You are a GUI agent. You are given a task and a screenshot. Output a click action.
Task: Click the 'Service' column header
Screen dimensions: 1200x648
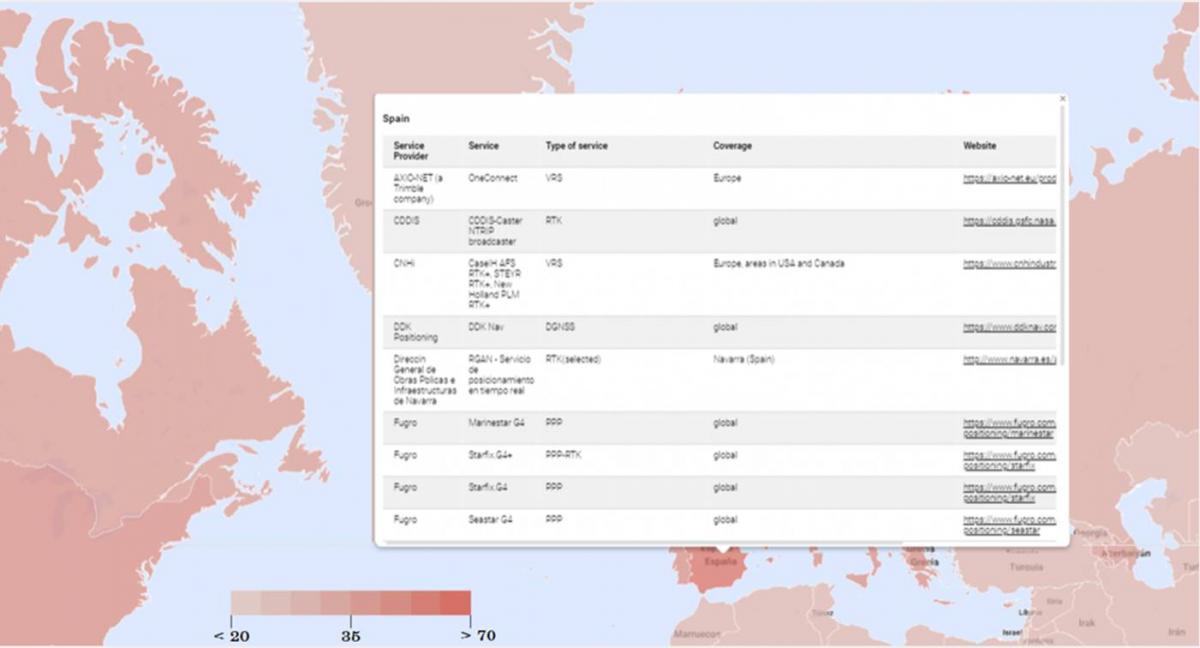[x=483, y=146]
